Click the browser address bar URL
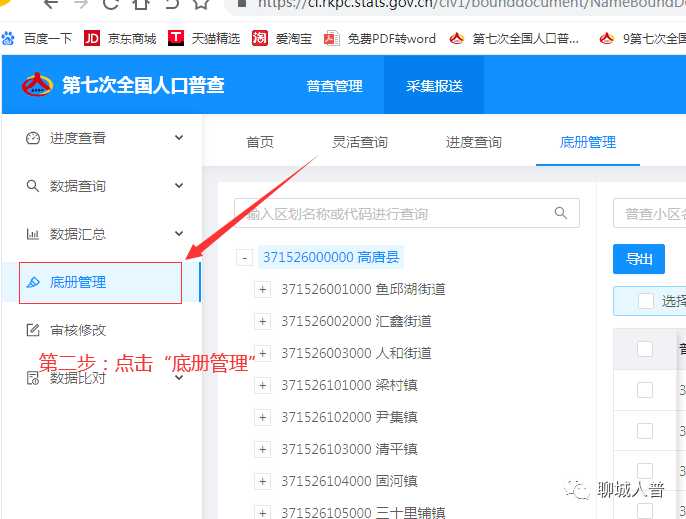The width and height of the screenshot is (686, 519). [x=471, y=4]
